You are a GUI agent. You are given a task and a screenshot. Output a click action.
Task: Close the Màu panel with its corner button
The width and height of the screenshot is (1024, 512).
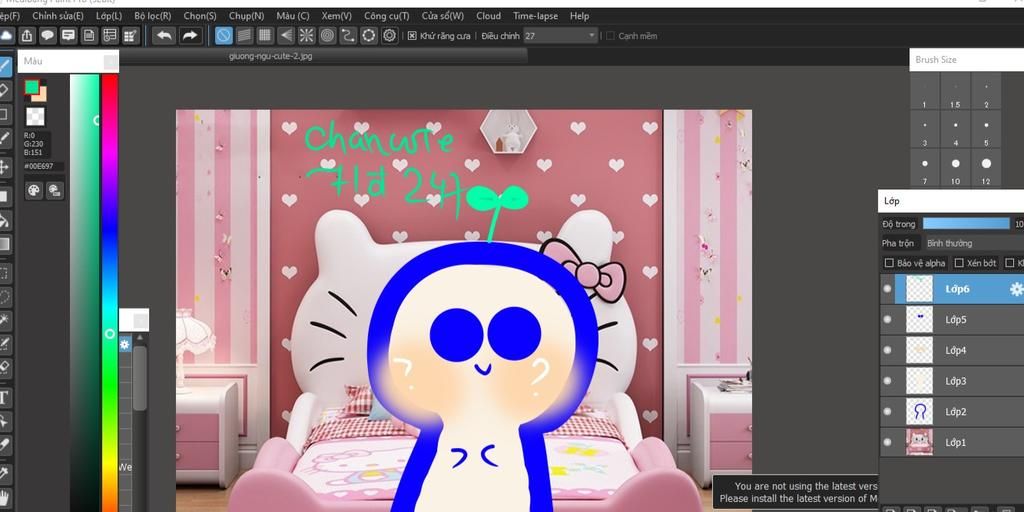coord(111,62)
